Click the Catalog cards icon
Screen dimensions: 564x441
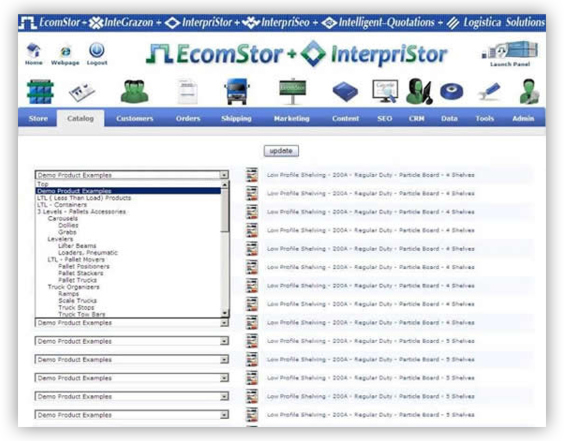point(82,92)
